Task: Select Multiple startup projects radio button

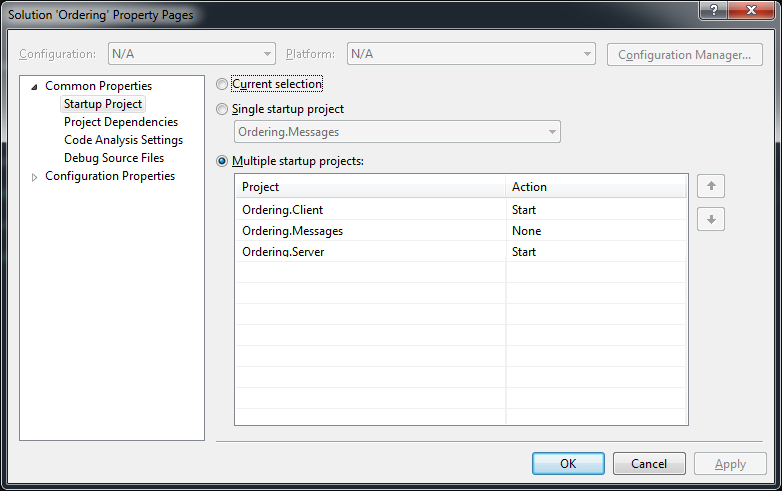Action: pos(222,161)
